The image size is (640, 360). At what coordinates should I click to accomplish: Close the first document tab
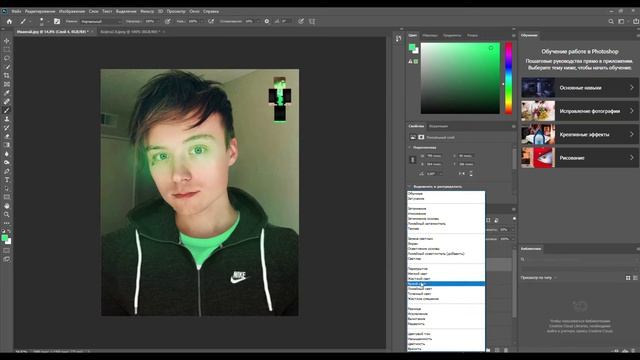click(x=92, y=31)
